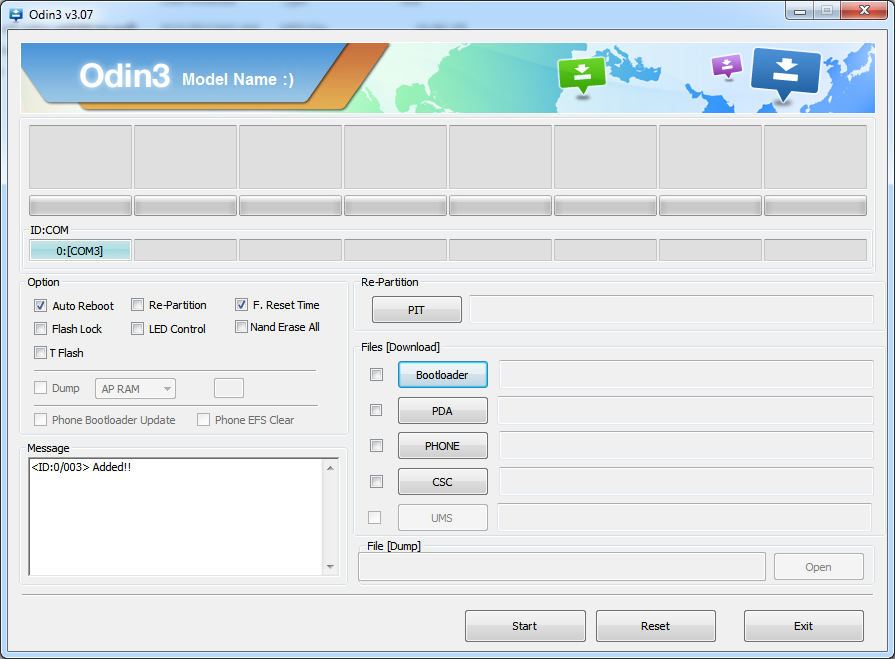
Task: Exit Odin3 with the Exit button
Action: [x=804, y=626]
